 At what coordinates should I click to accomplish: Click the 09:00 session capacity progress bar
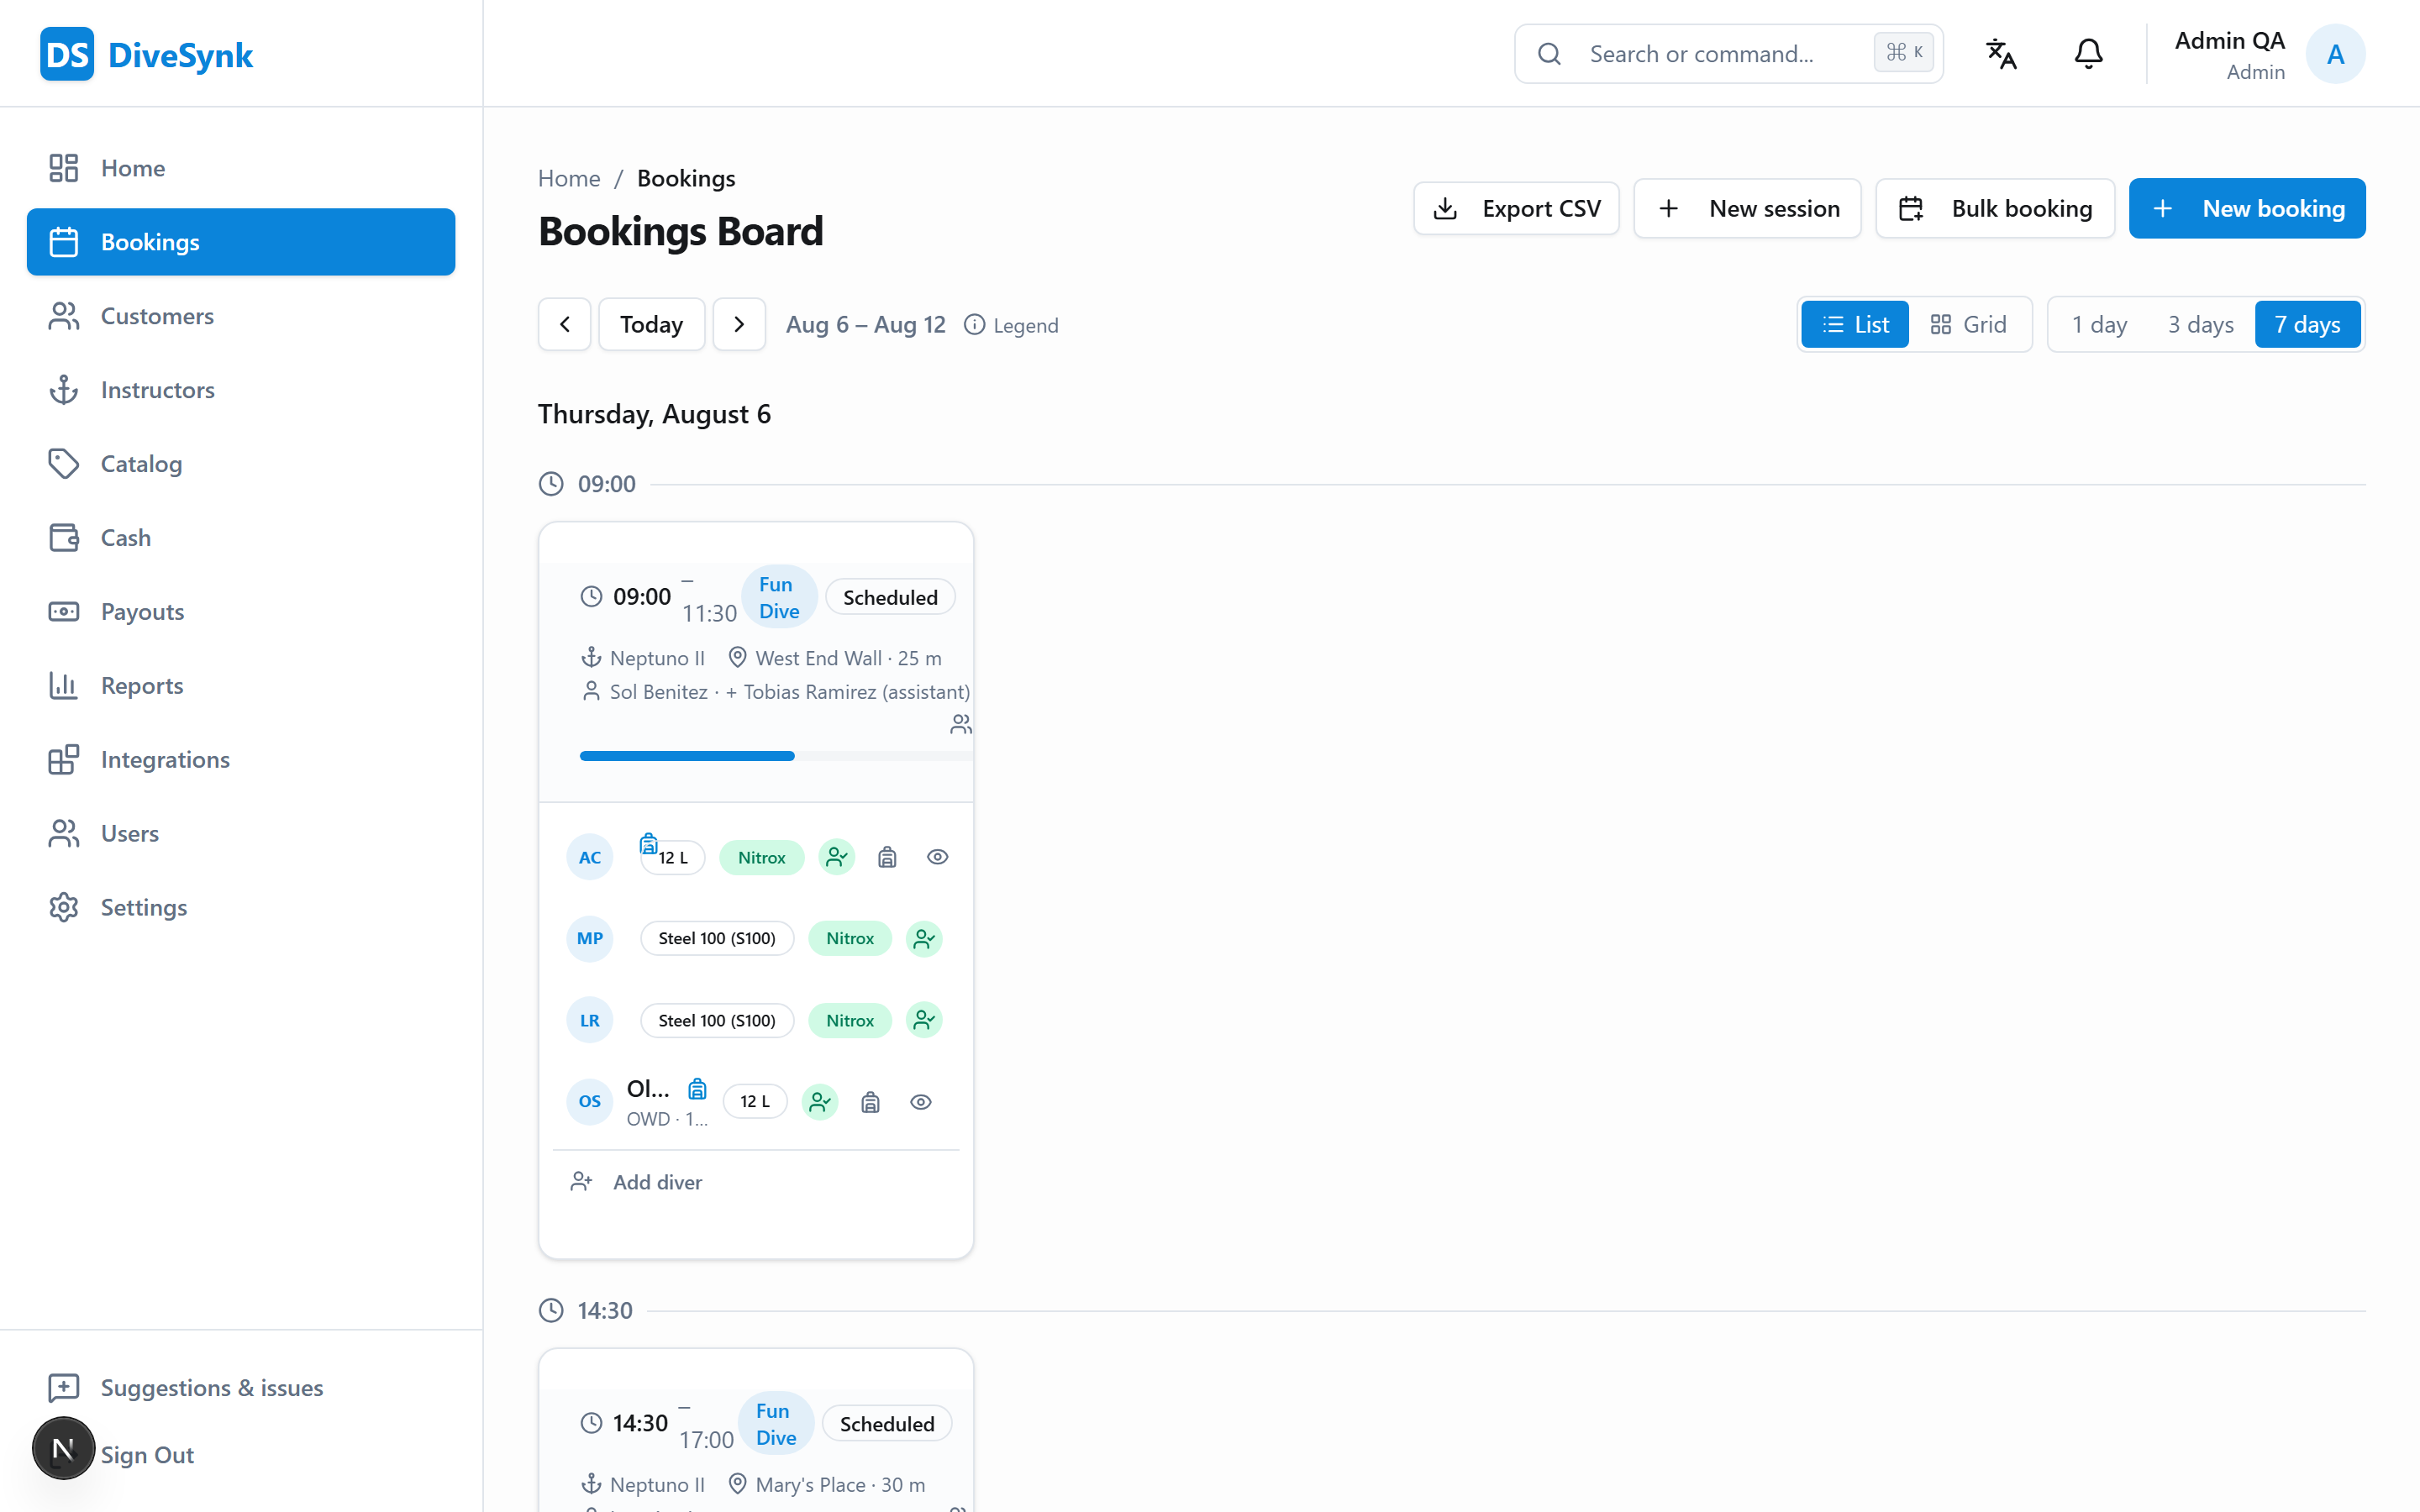click(x=776, y=756)
